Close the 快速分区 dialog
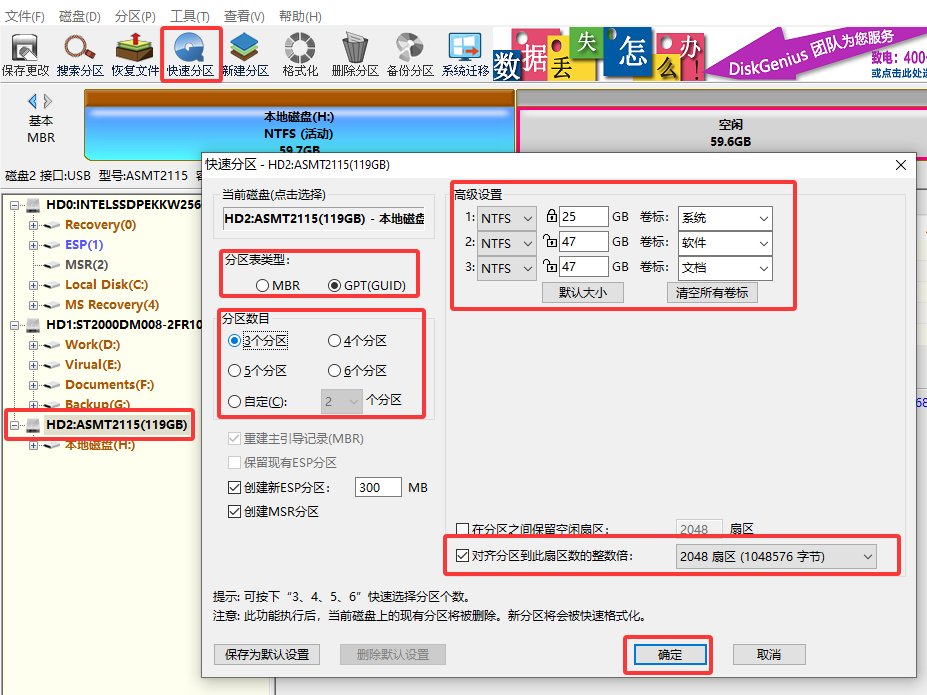This screenshot has width=927, height=695. [900, 165]
